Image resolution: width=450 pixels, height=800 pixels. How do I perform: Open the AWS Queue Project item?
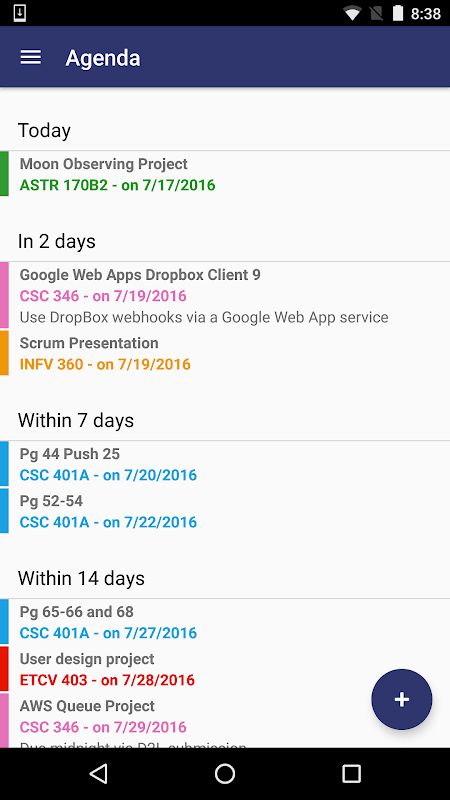pos(225,720)
